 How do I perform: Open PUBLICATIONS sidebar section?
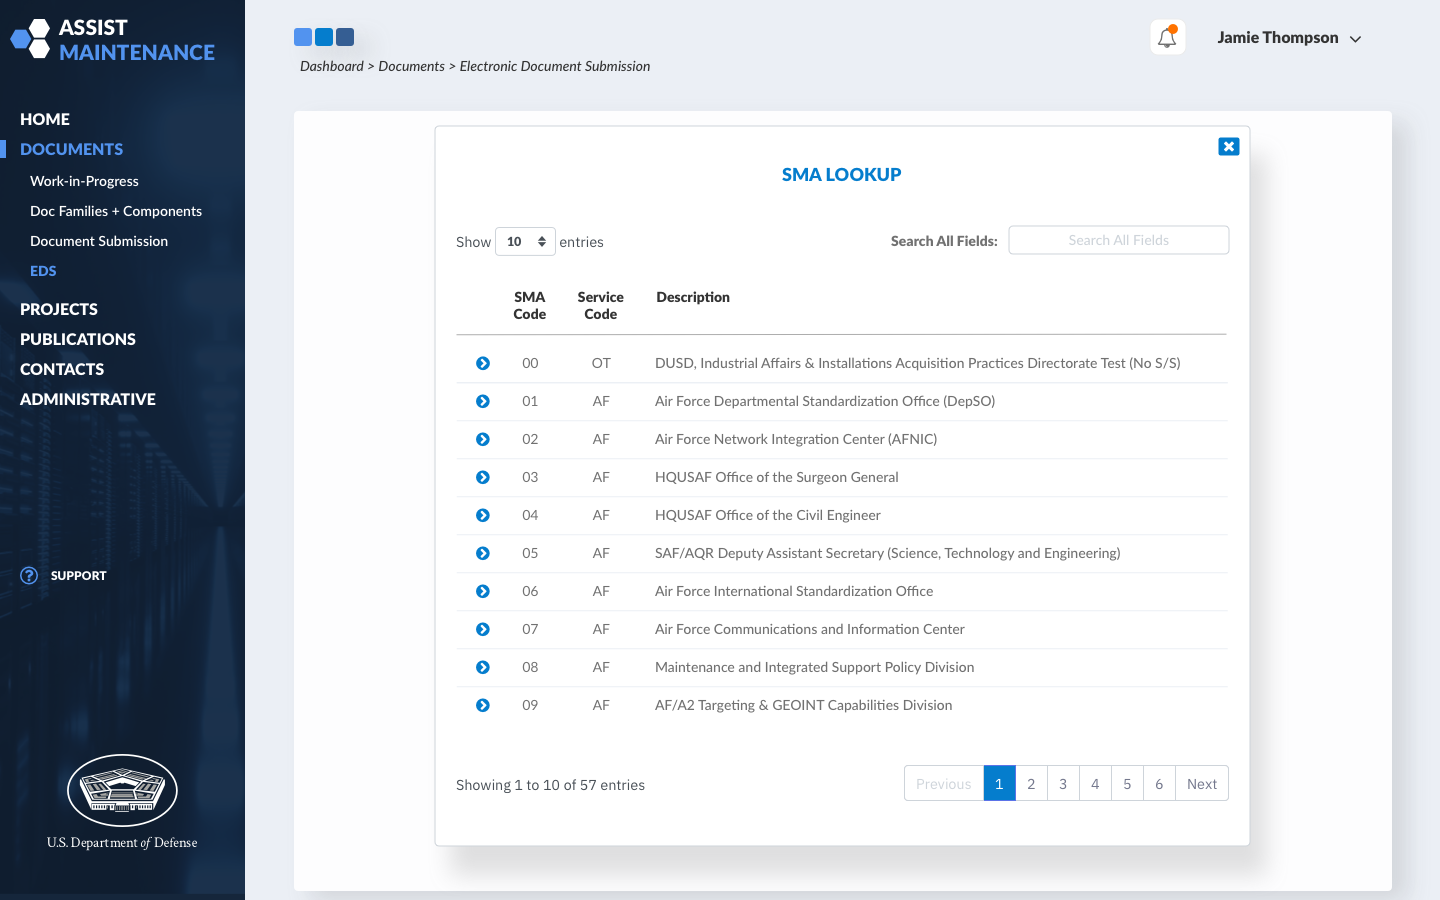[78, 339]
